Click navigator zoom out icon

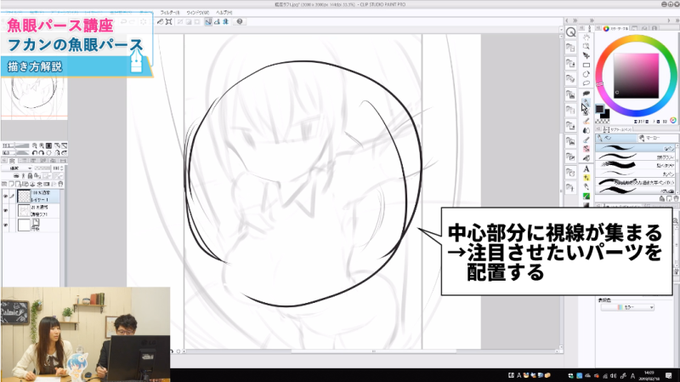point(35,146)
